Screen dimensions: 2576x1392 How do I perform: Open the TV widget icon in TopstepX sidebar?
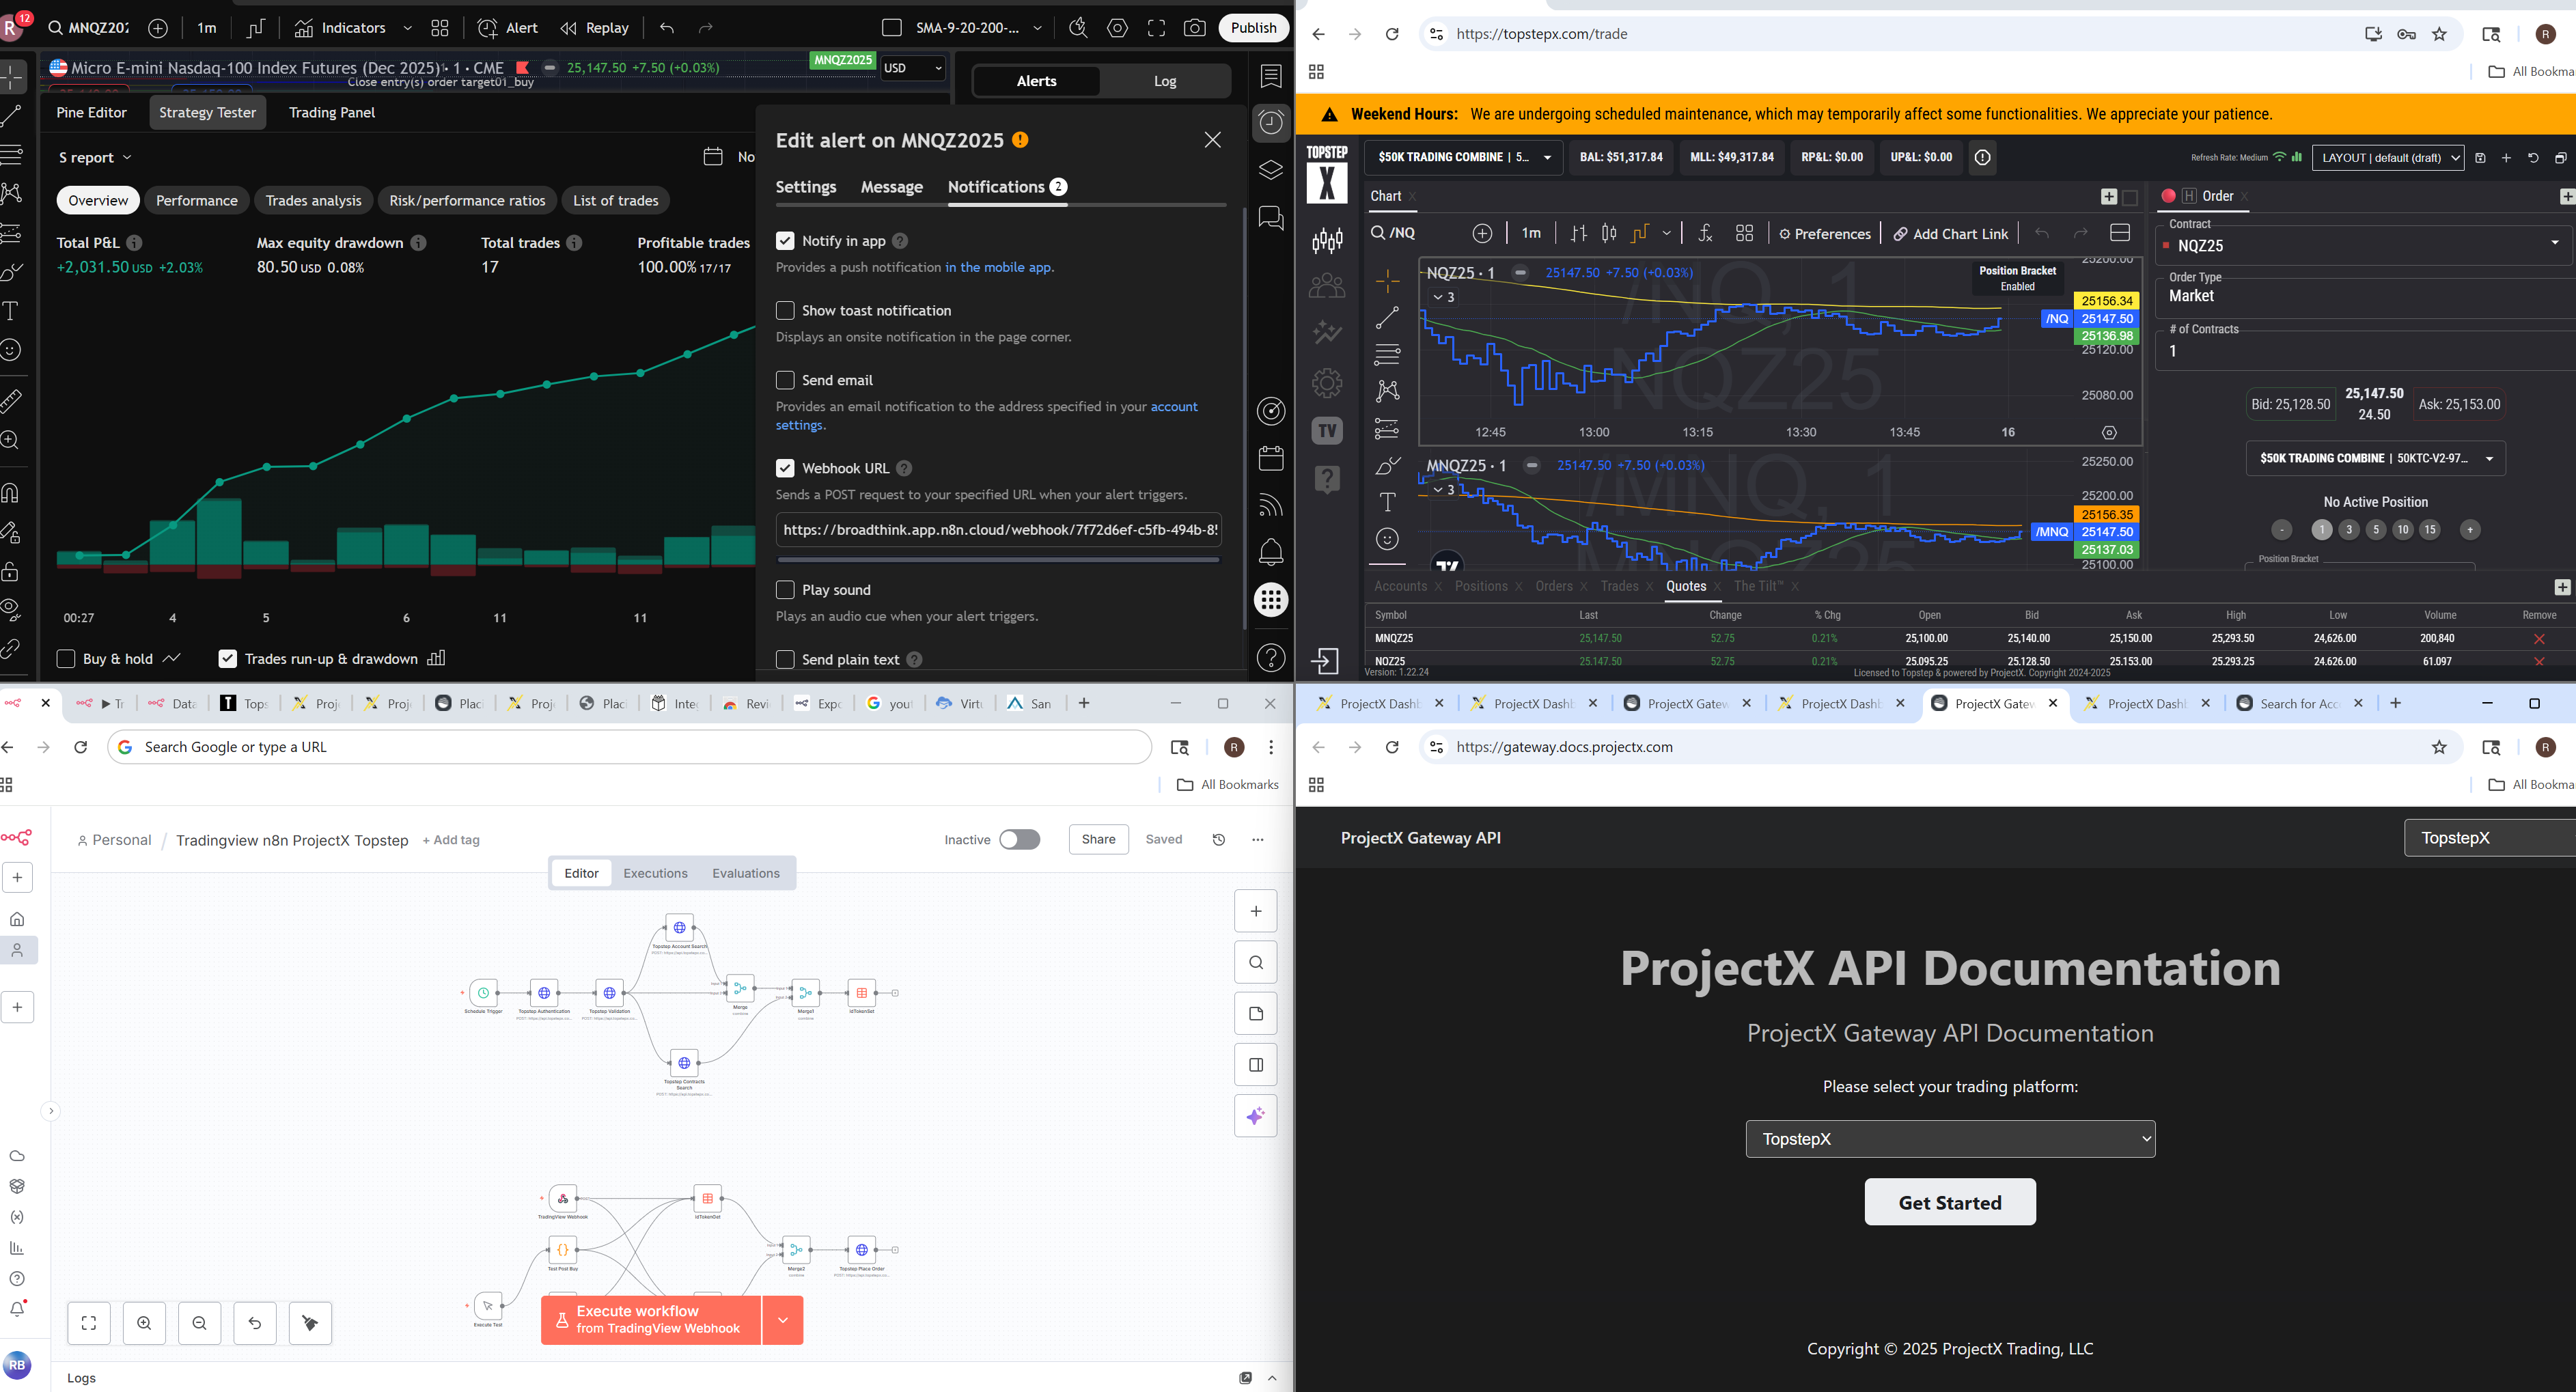point(1327,430)
